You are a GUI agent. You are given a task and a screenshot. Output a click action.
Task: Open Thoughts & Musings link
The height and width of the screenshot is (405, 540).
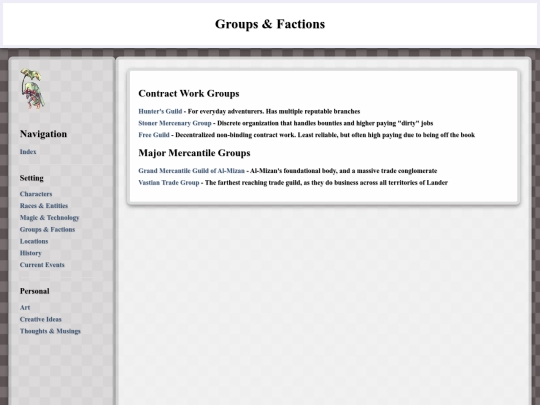(50, 331)
